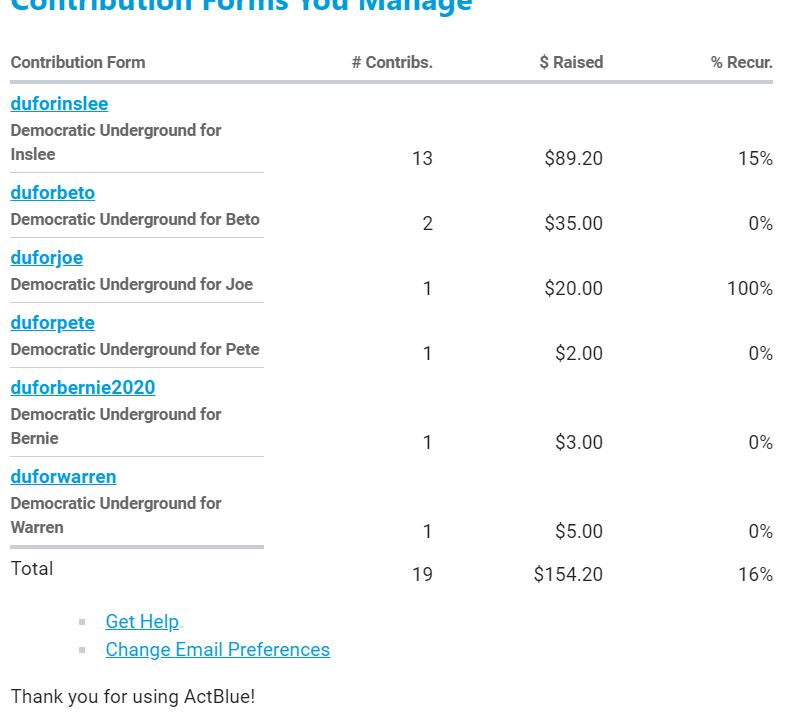Click the 'Thank you for using ActBlue!' text
The height and width of the screenshot is (716, 785).
[133, 697]
